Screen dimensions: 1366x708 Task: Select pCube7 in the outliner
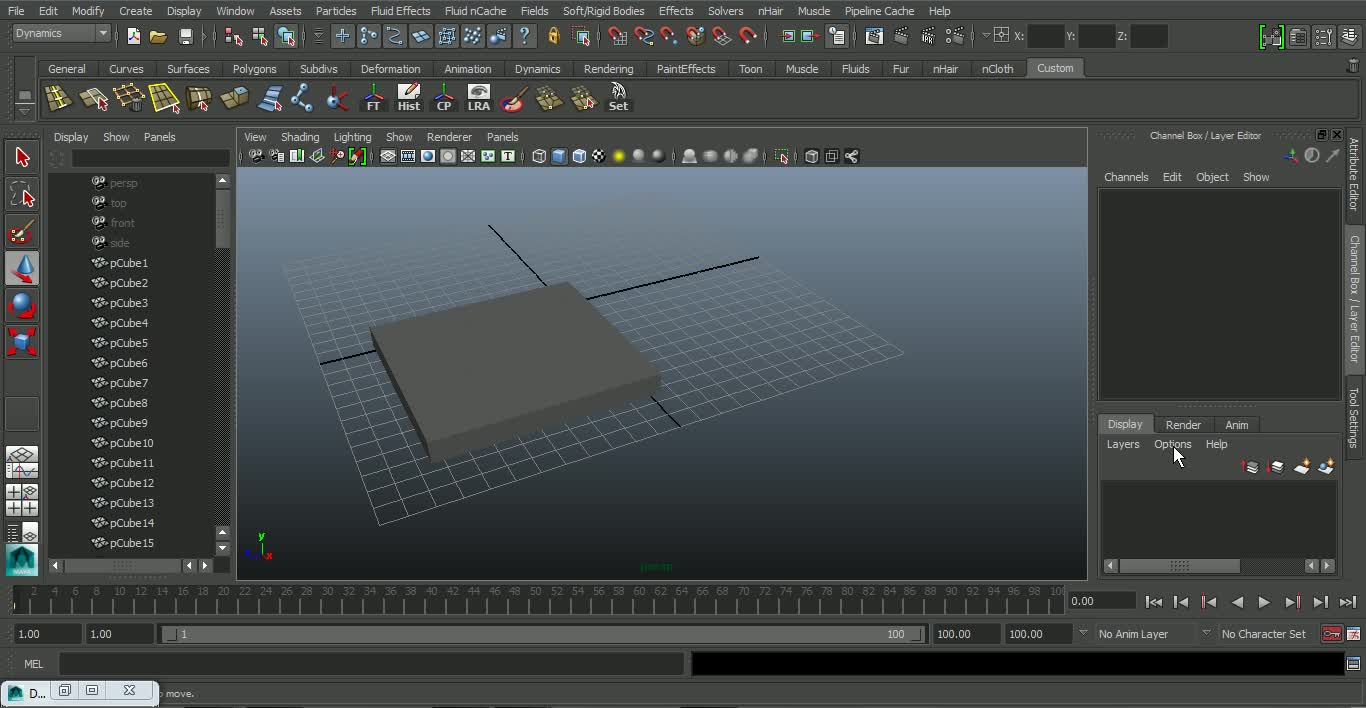pos(129,383)
